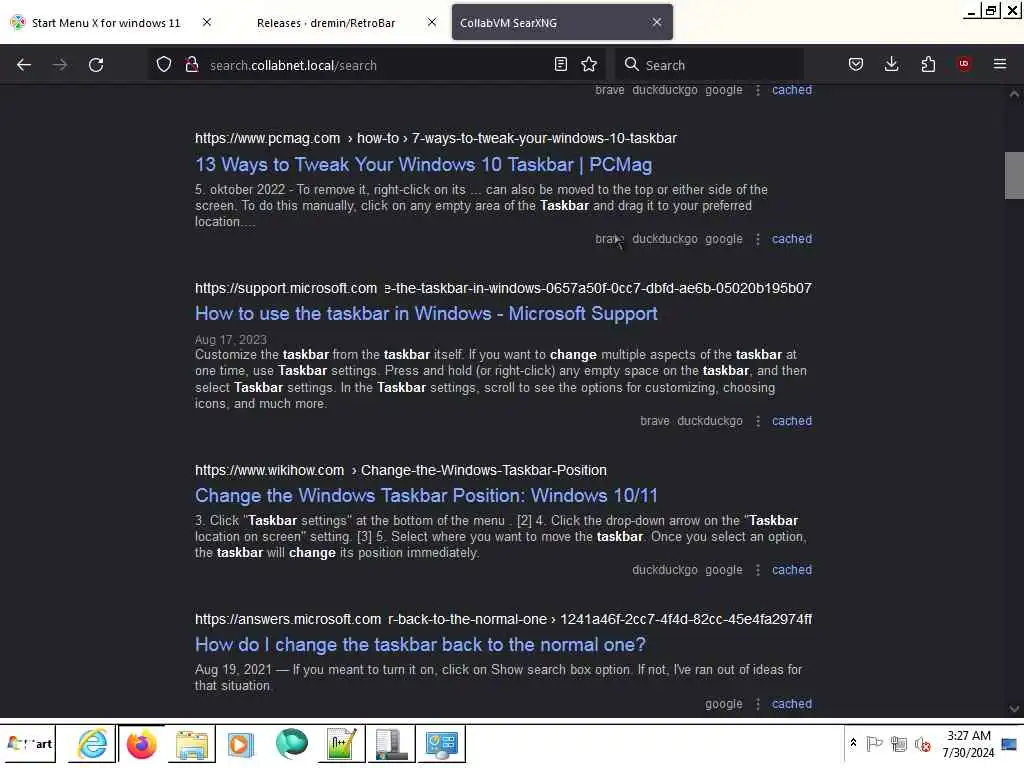Expand more options for PCMag result
The image size is (1024, 768).
[758, 239]
